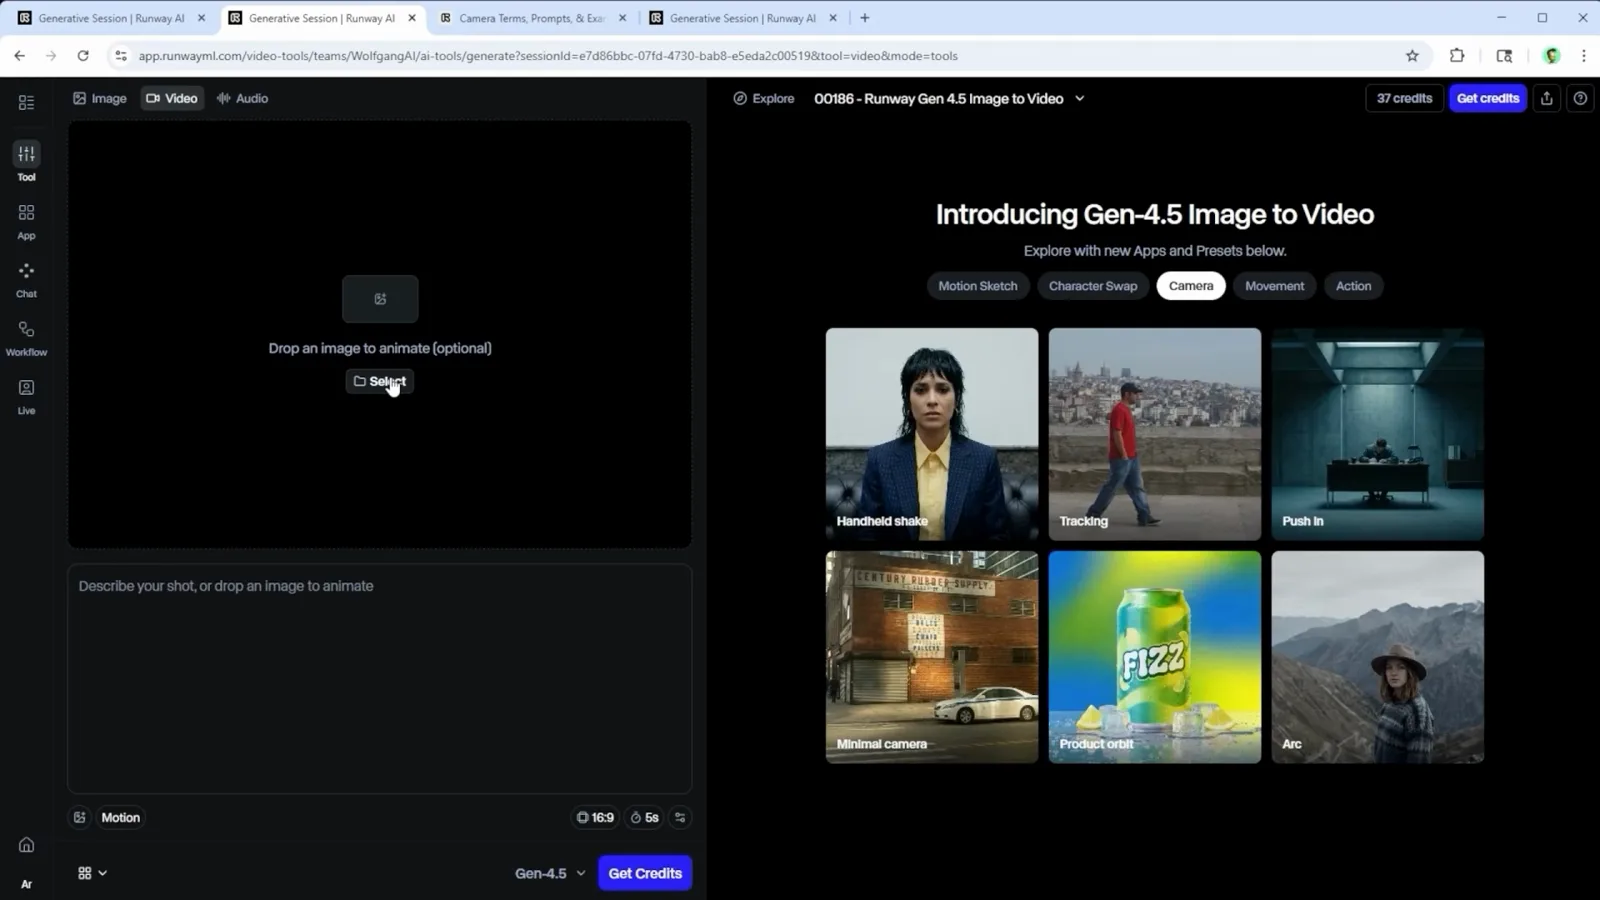
Task: Toggle the Motion option chip
Action: tap(120, 817)
